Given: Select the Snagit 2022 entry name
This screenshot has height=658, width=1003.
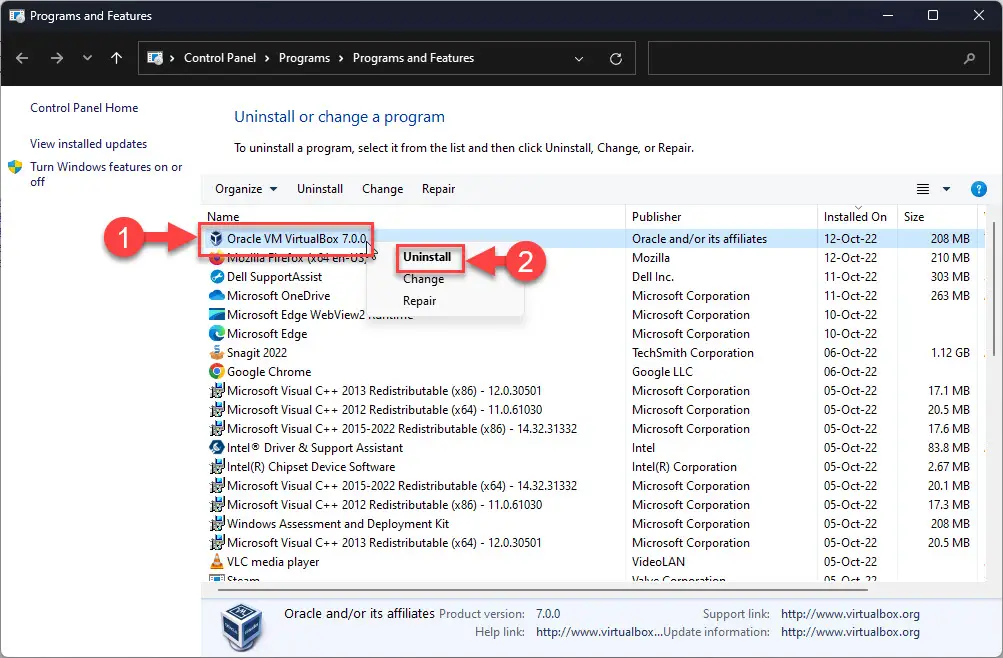Looking at the screenshot, I should [257, 353].
